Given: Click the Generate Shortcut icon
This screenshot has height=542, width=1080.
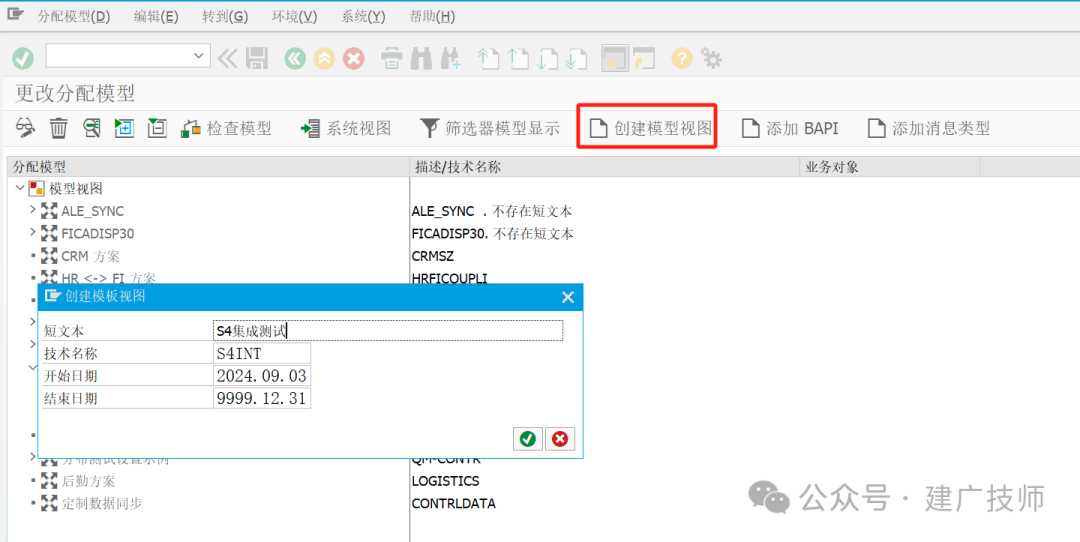Looking at the screenshot, I should pyautogui.click(x=644, y=59).
